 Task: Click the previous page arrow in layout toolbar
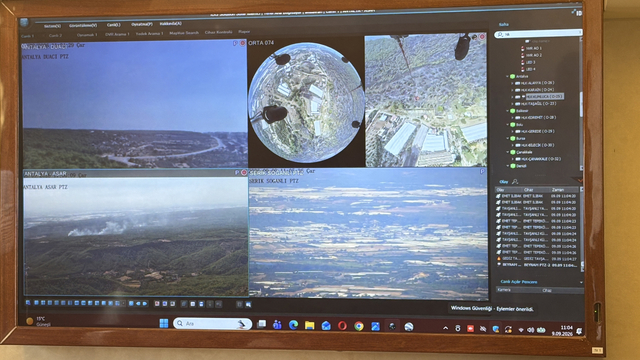[138, 304]
